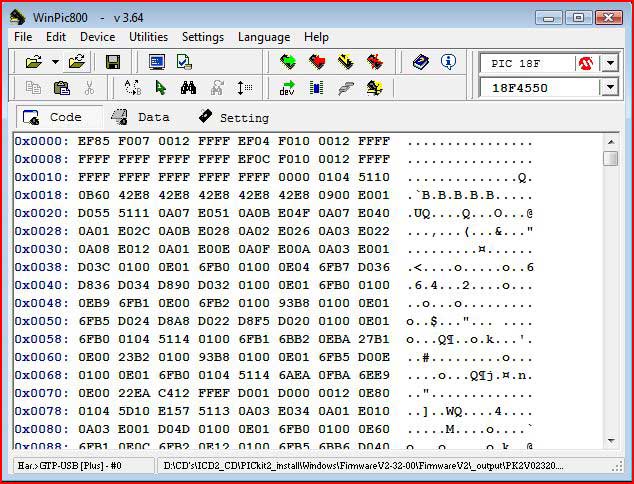Click the GTP-USB programmer status field
This screenshot has height=484, width=634.
80,465
